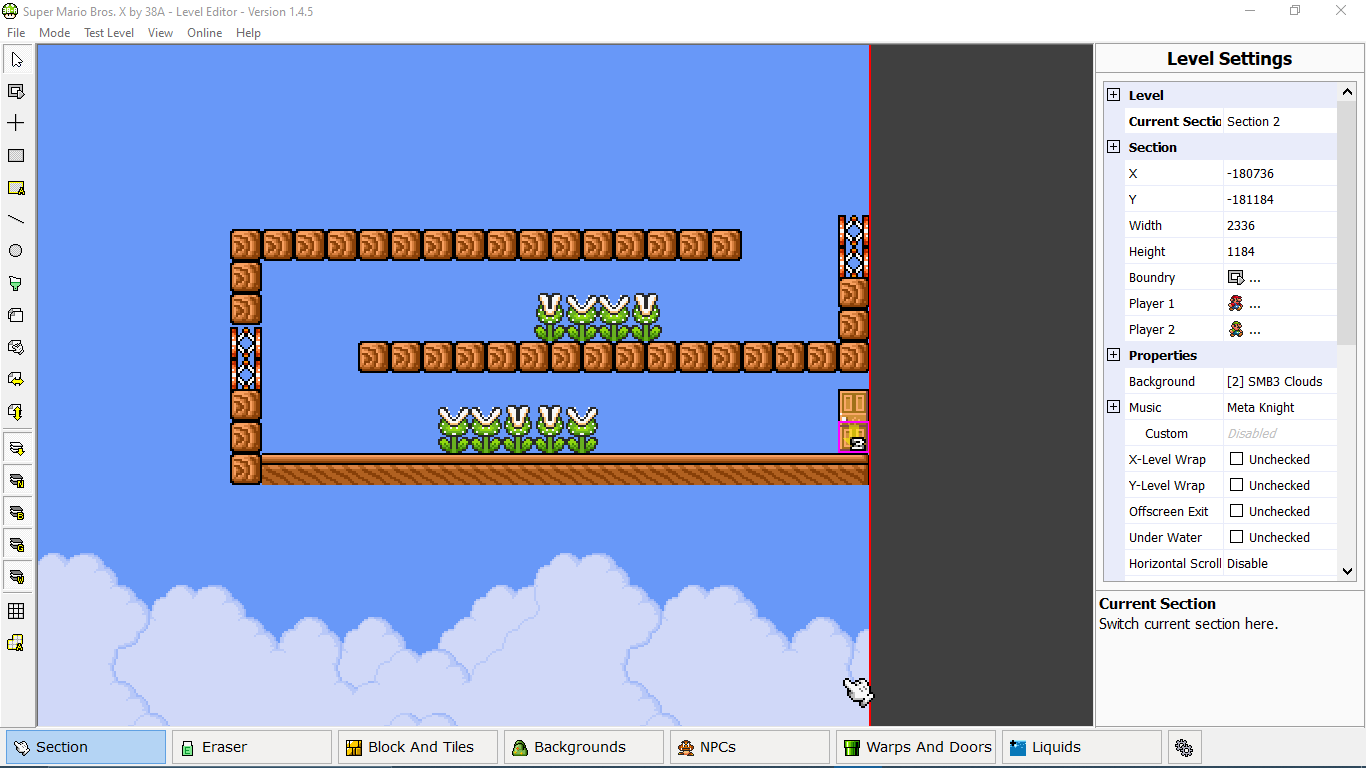Click the bottom grid-with-lock icon in left toolbar
This screenshot has width=1366, height=768.
tap(16, 643)
